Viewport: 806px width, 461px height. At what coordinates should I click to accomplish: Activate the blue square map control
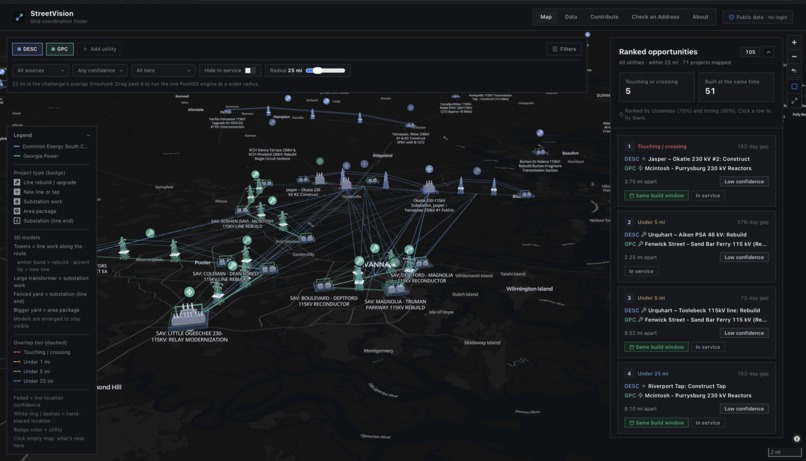pyautogui.click(x=794, y=86)
